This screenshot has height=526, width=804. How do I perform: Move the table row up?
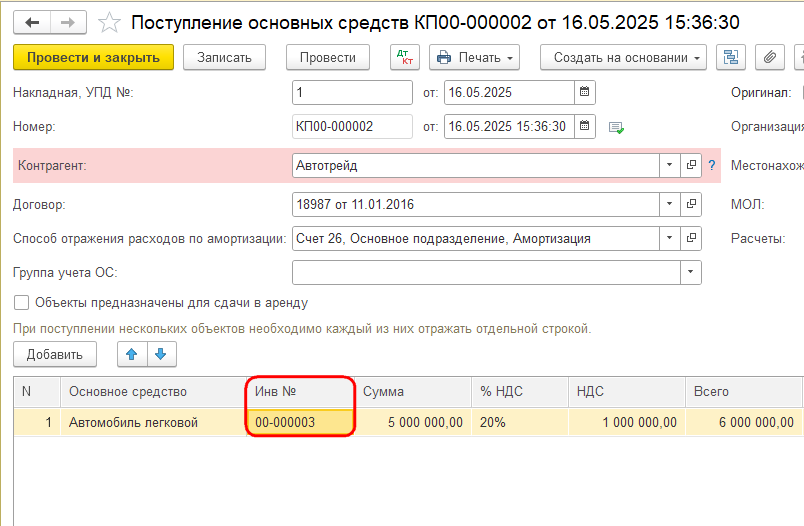[x=132, y=354]
